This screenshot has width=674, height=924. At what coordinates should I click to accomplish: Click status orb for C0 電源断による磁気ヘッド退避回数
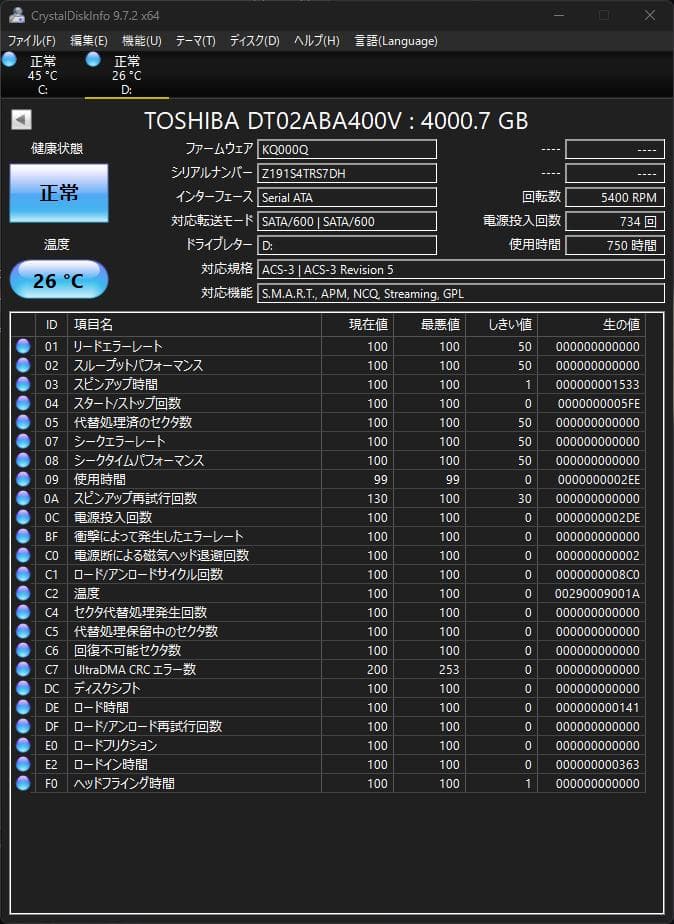(23, 555)
